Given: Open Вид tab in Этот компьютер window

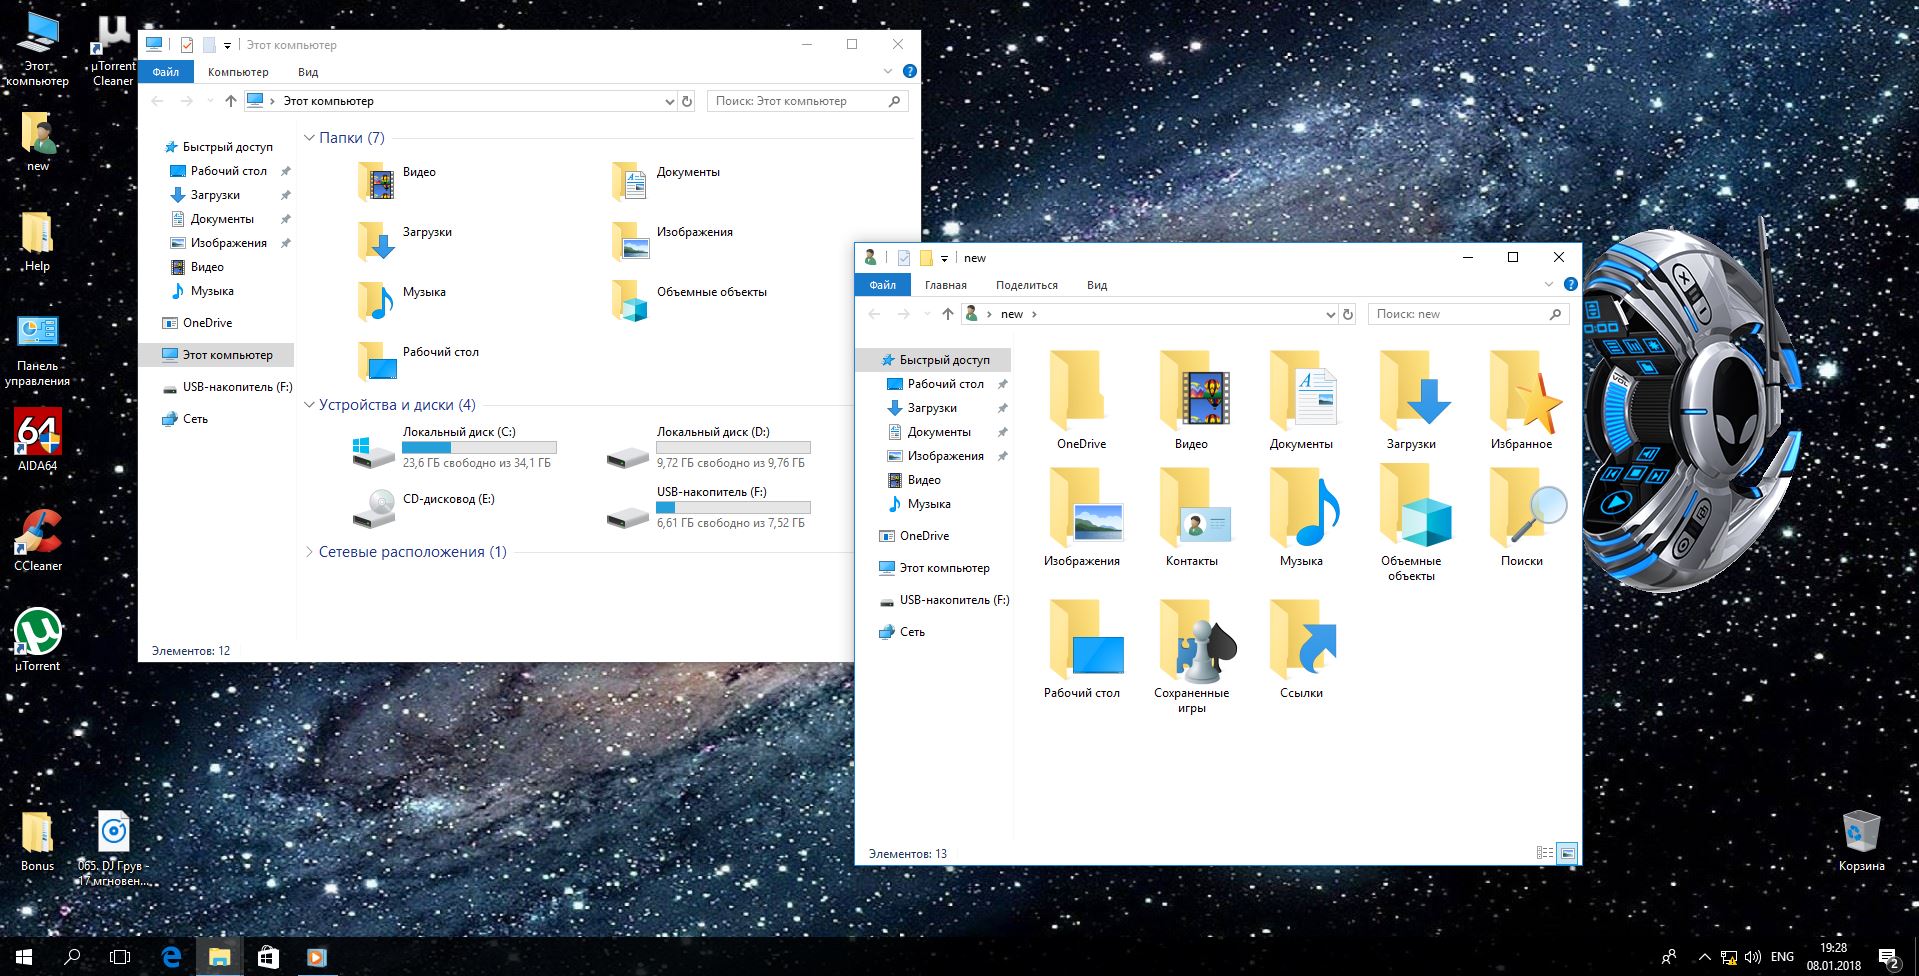Looking at the screenshot, I should 308,72.
